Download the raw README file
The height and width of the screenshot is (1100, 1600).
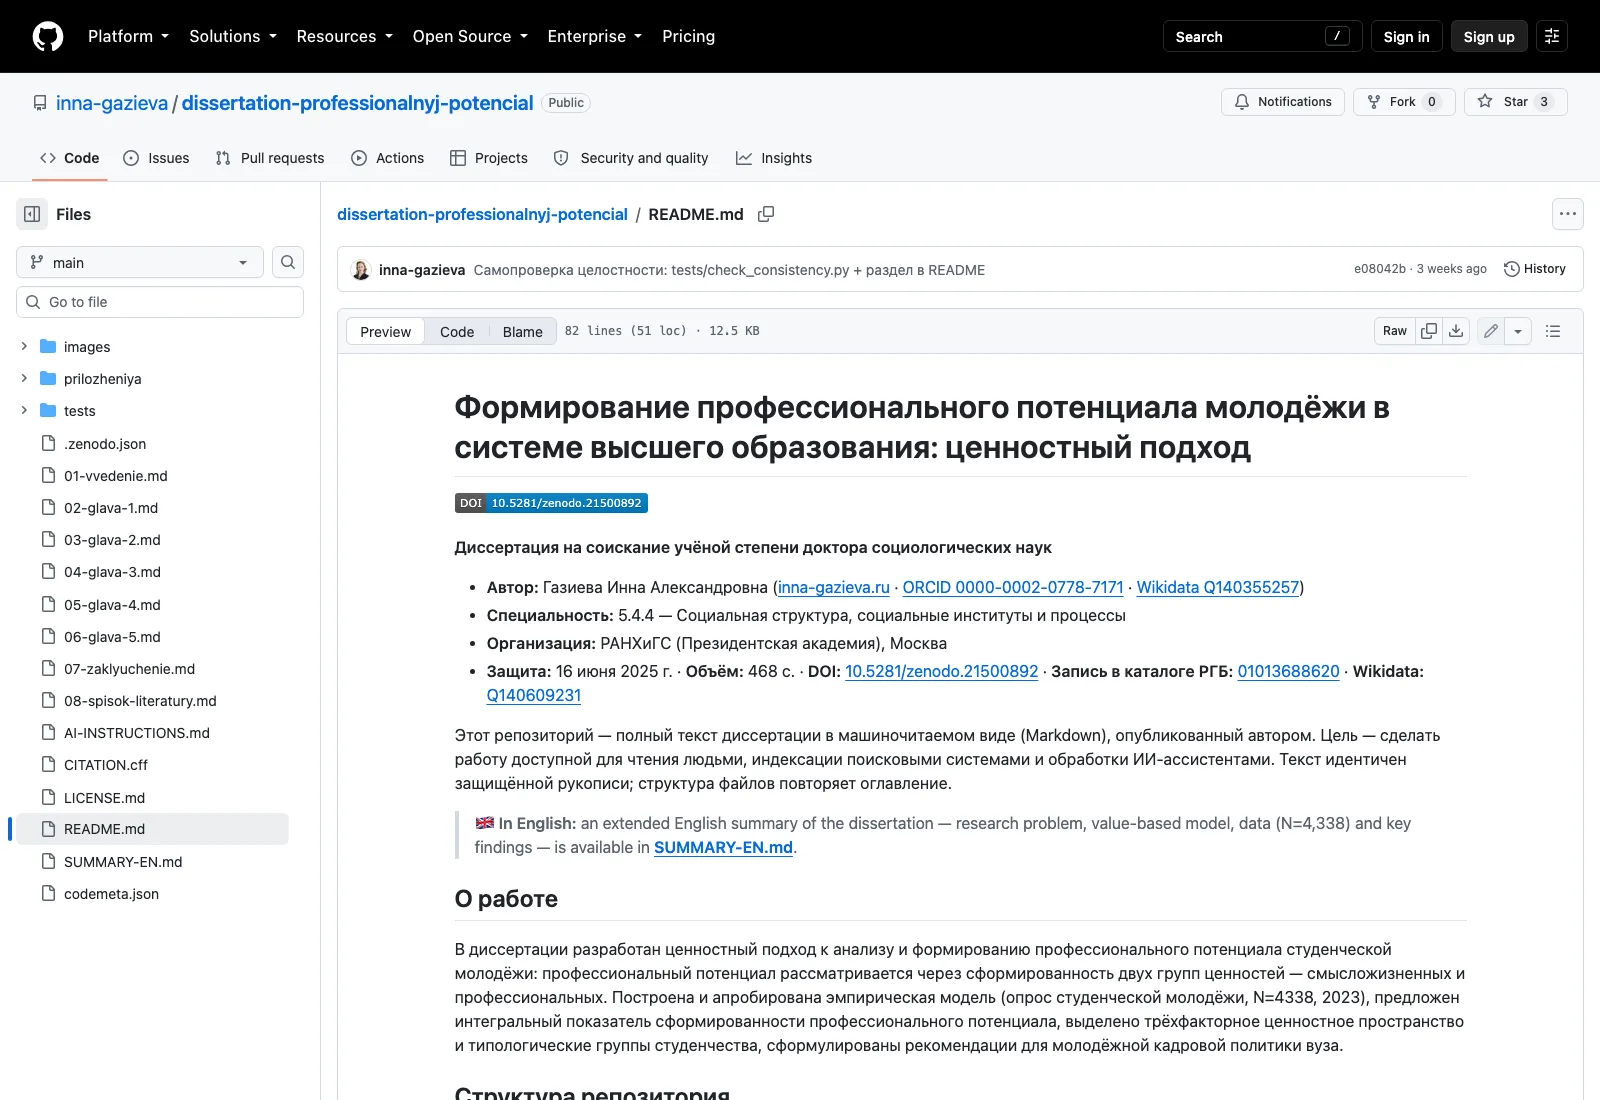click(x=1456, y=331)
